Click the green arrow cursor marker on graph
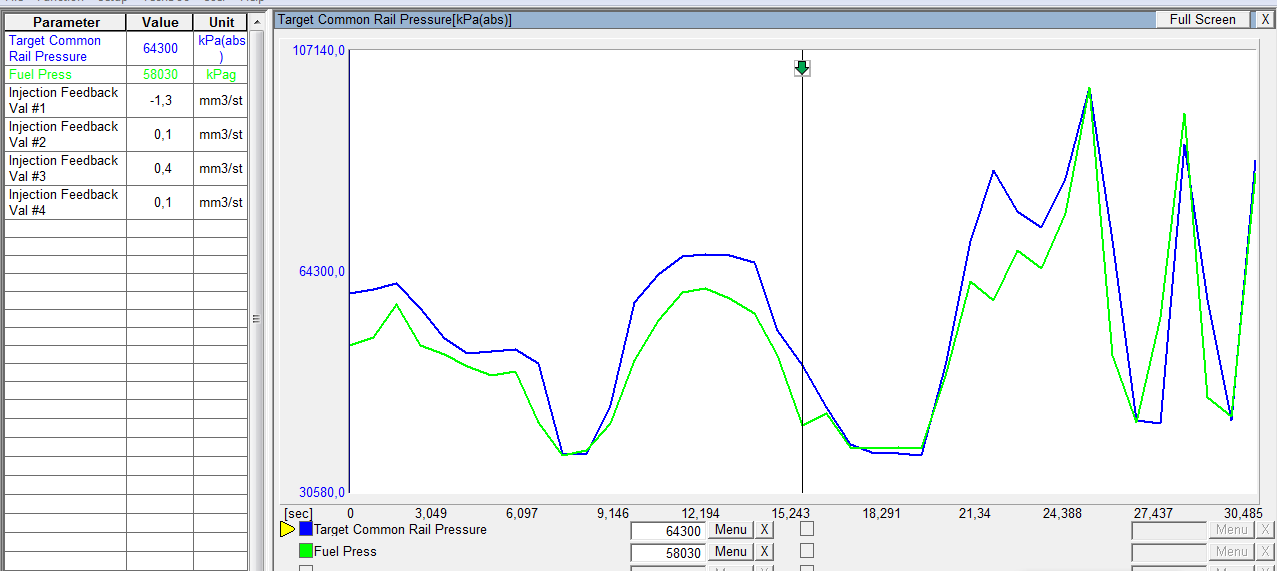Viewport: 1277px width, 571px height. pyautogui.click(x=802, y=68)
